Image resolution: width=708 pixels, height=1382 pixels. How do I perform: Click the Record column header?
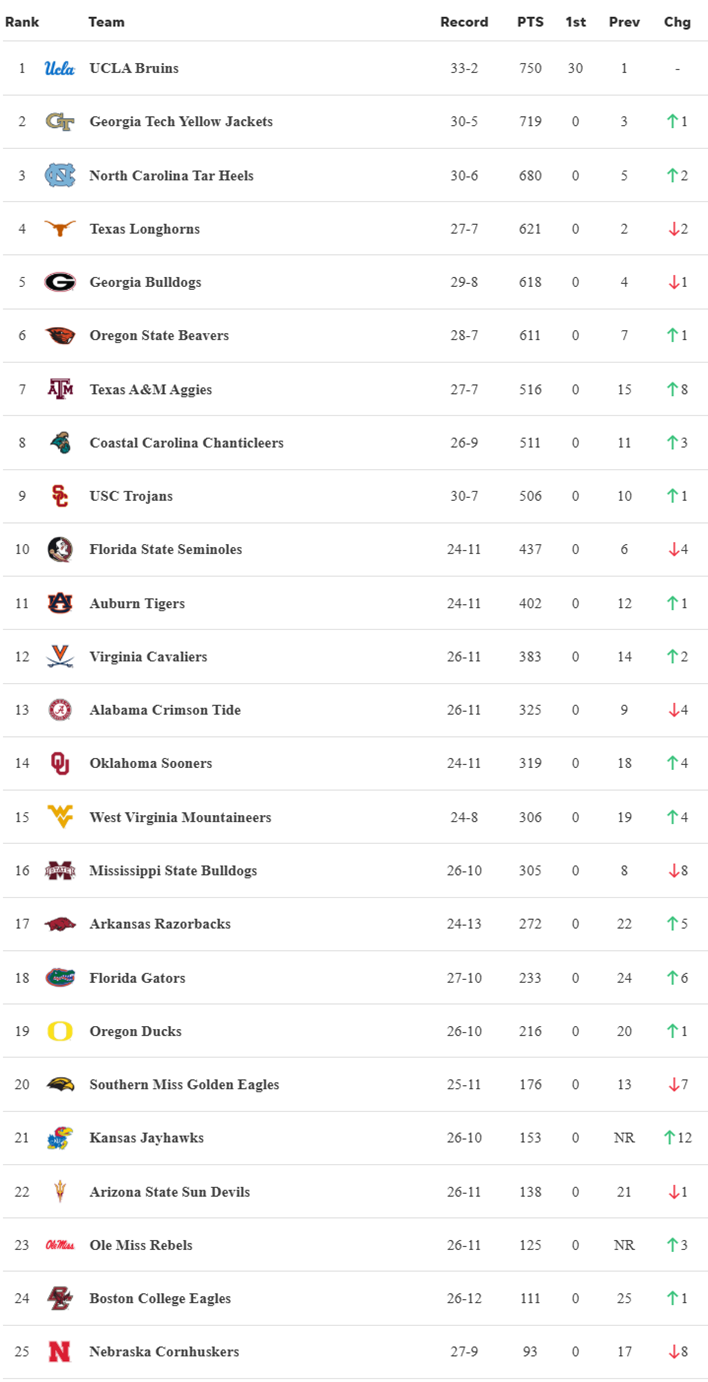click(464, 22)
